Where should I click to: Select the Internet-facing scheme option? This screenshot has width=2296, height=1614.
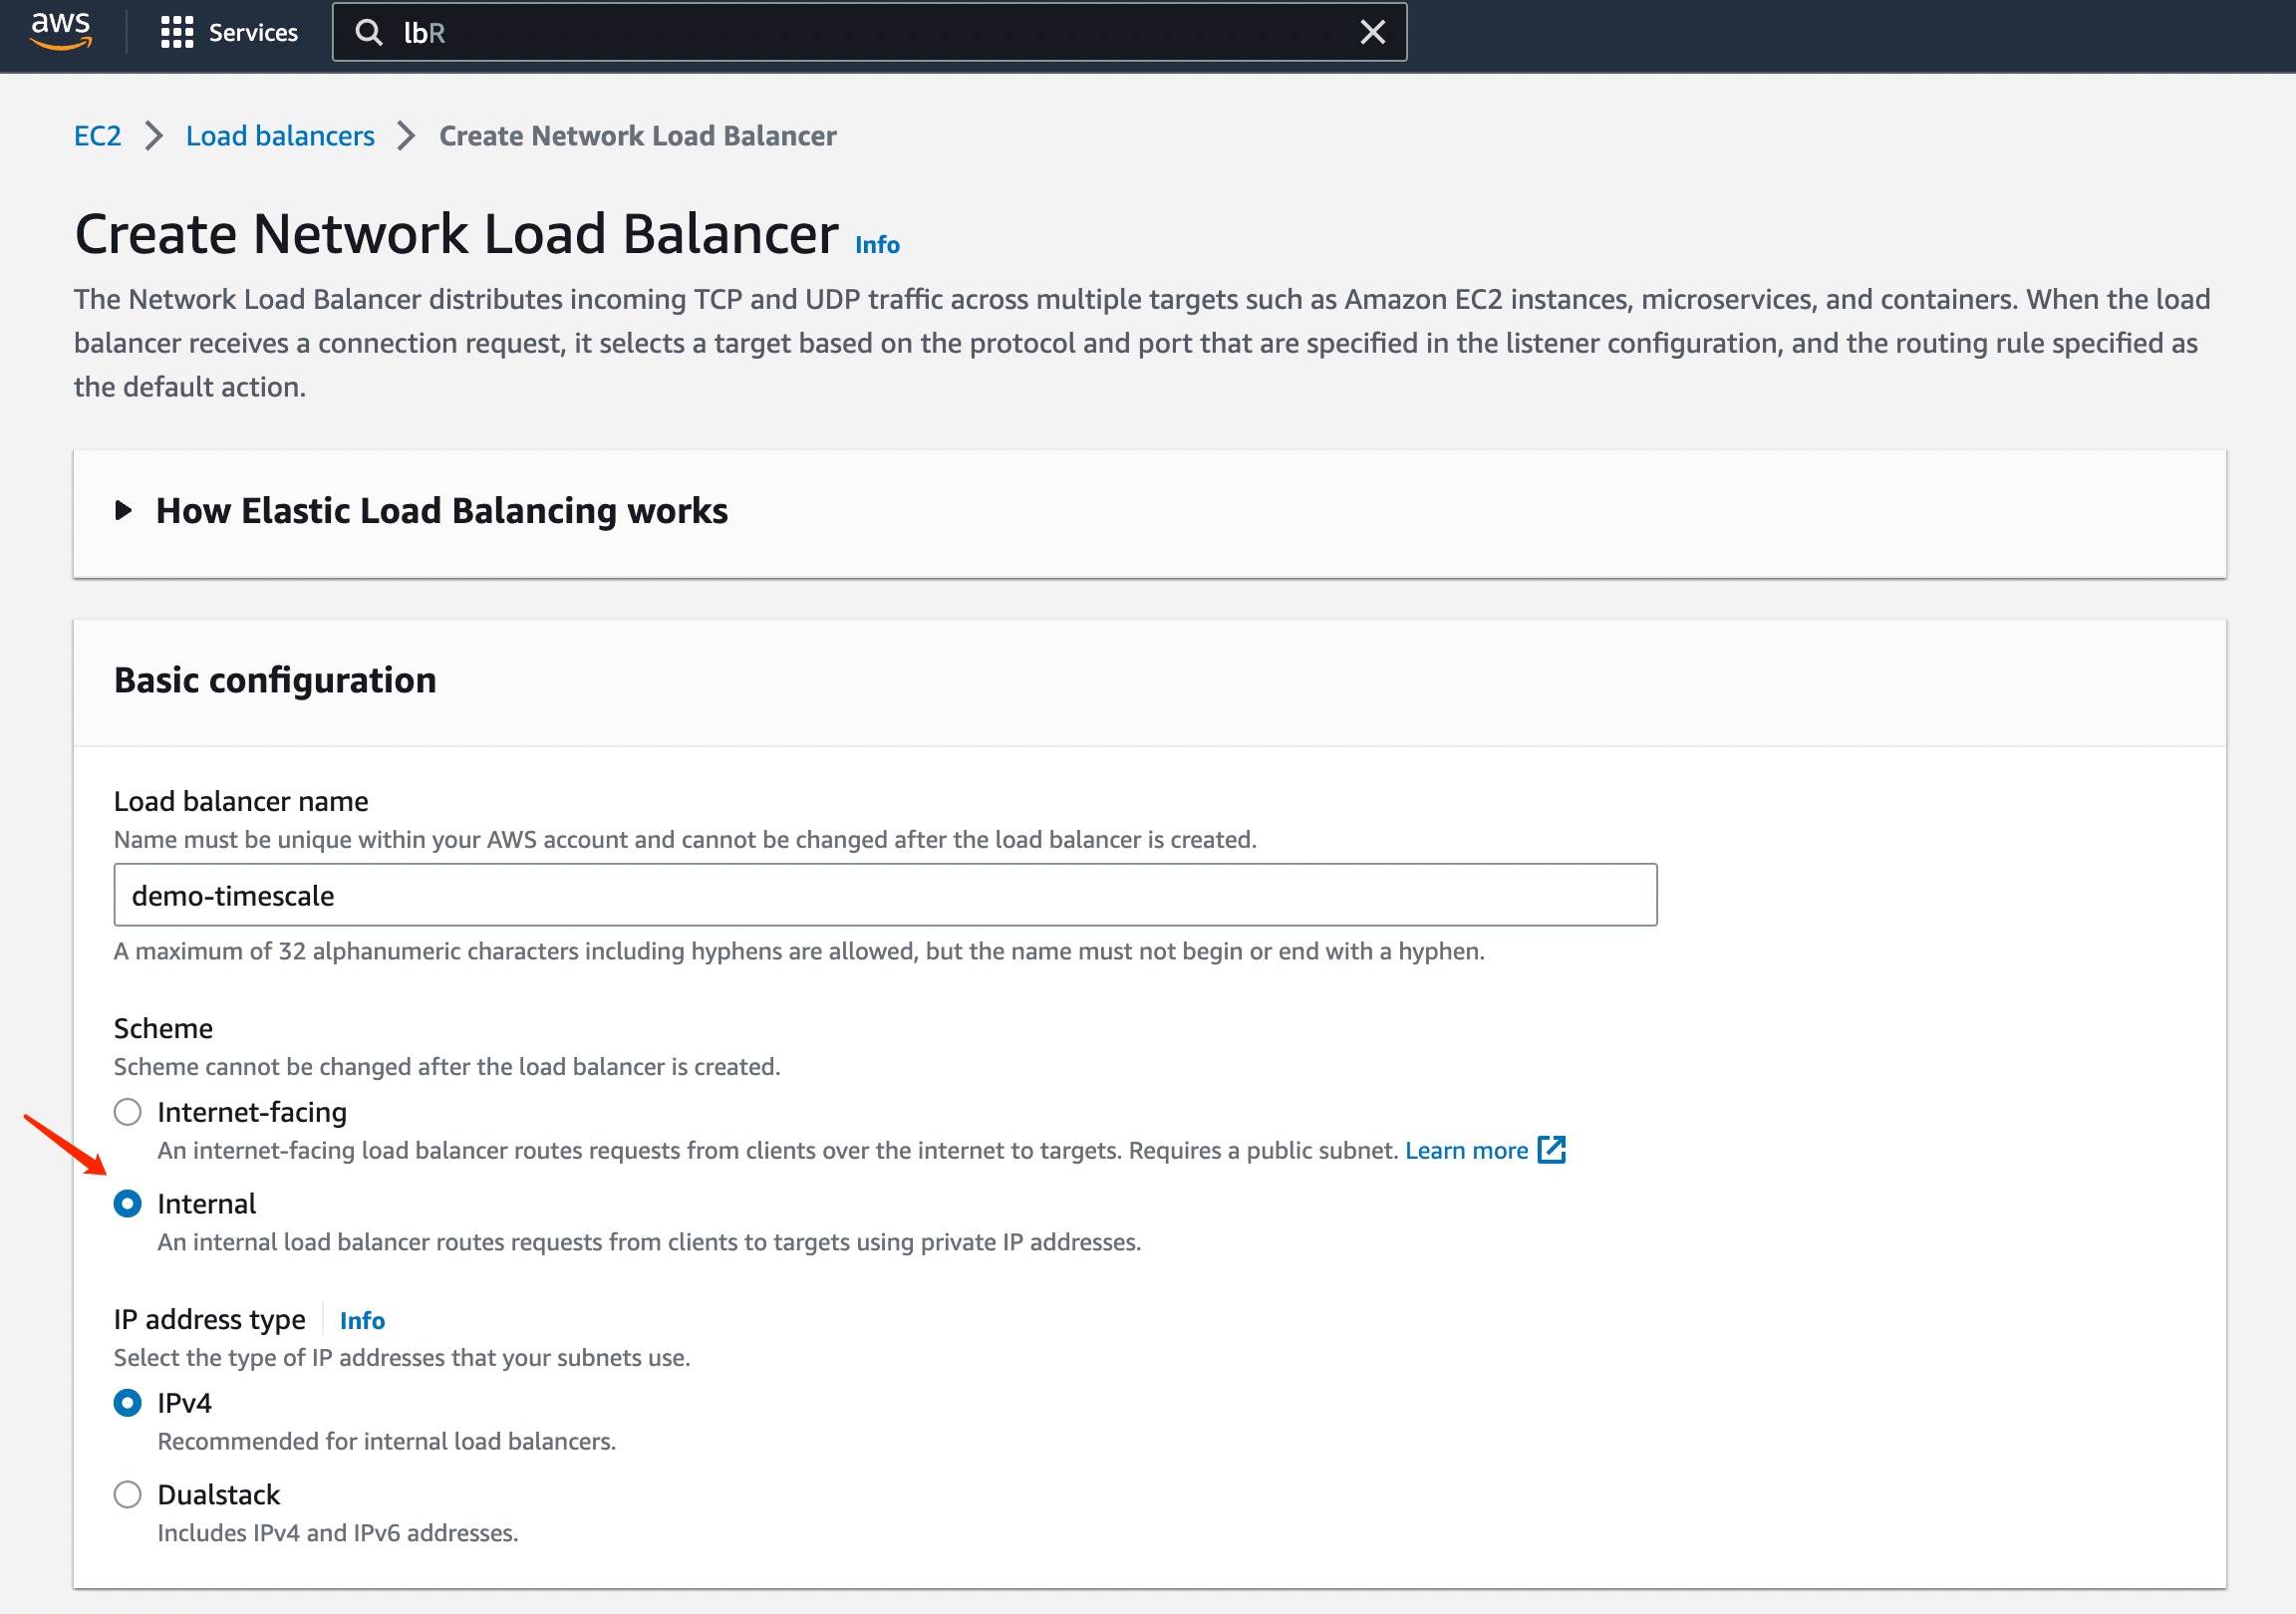[127, 1112]
